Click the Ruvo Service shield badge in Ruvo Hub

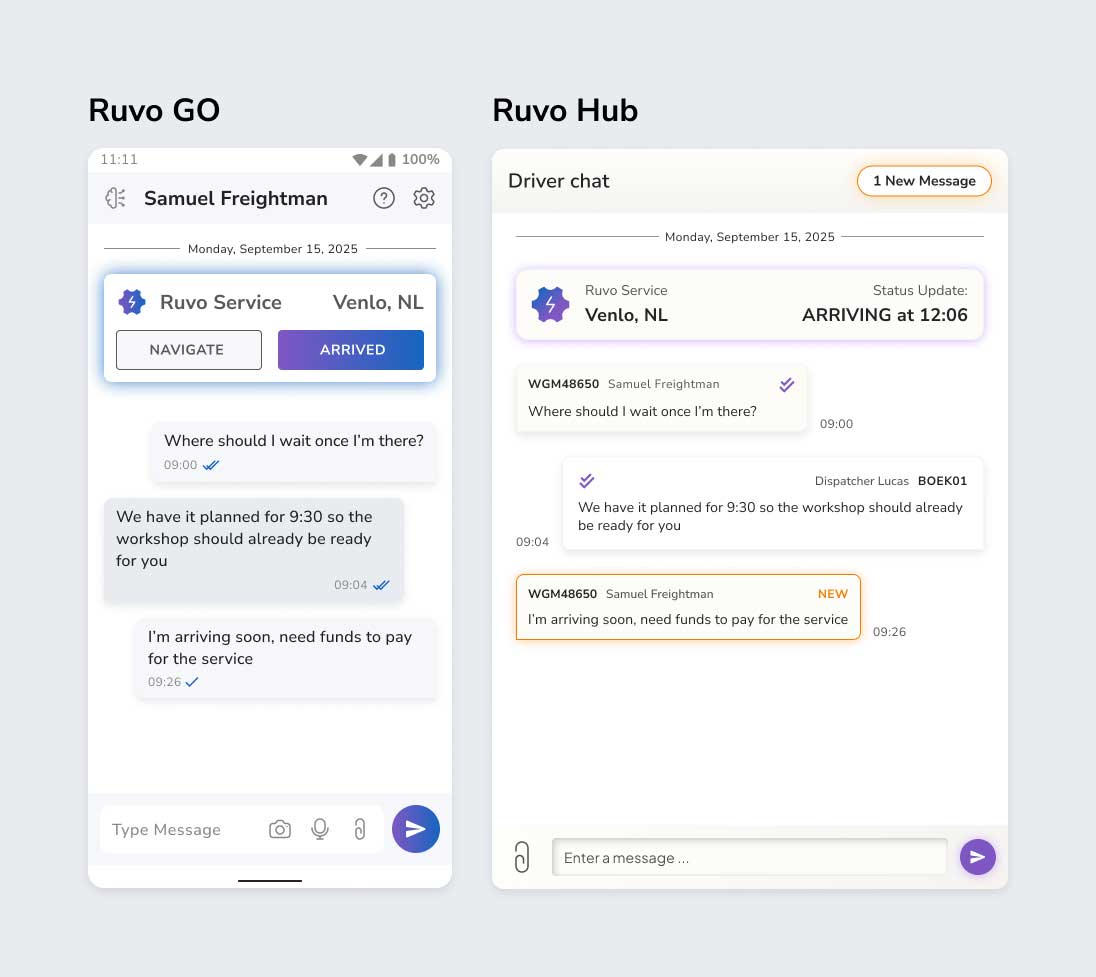(549, 303)
